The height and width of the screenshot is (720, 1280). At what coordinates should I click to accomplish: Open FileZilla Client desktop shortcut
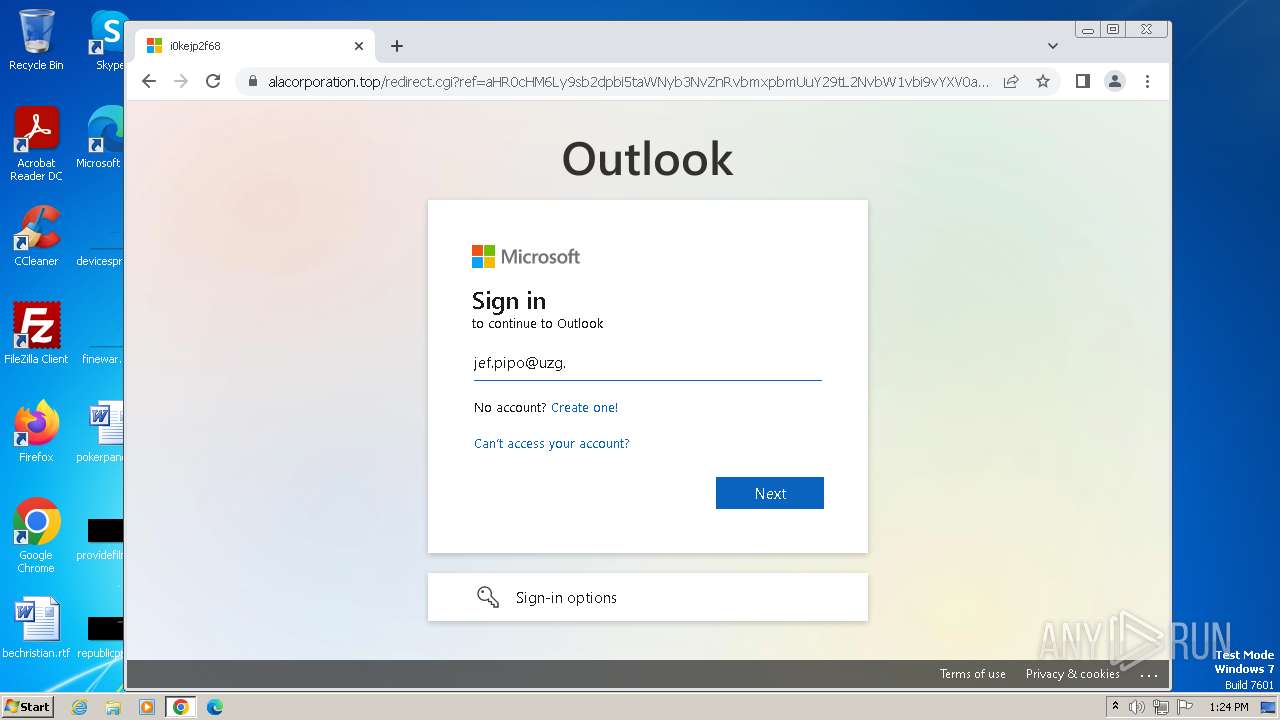point(36,334)
